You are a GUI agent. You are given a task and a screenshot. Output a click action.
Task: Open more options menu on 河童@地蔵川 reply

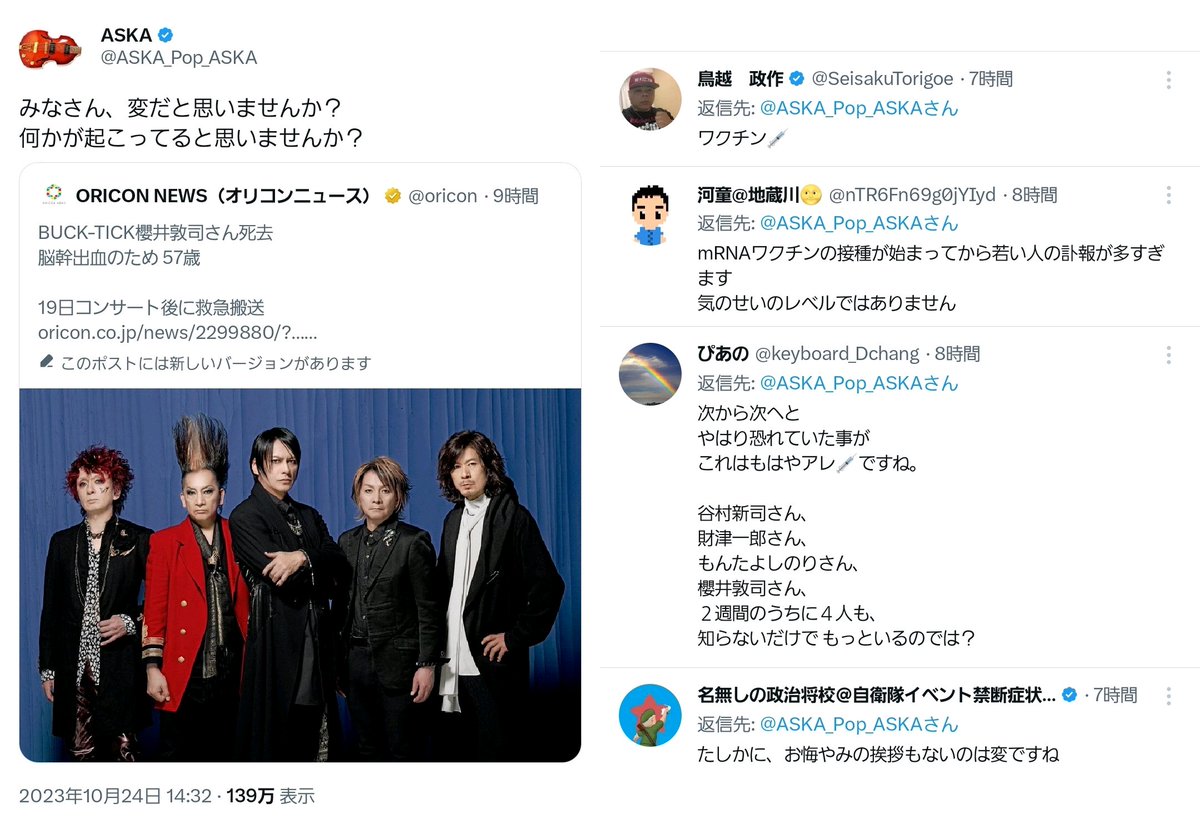[x=1169, y=195]
